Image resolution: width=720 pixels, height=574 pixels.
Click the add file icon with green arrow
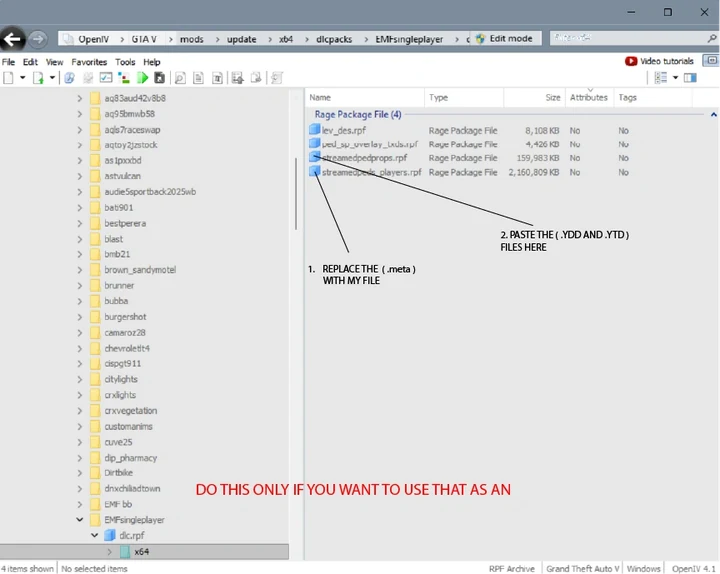[38, 78]
